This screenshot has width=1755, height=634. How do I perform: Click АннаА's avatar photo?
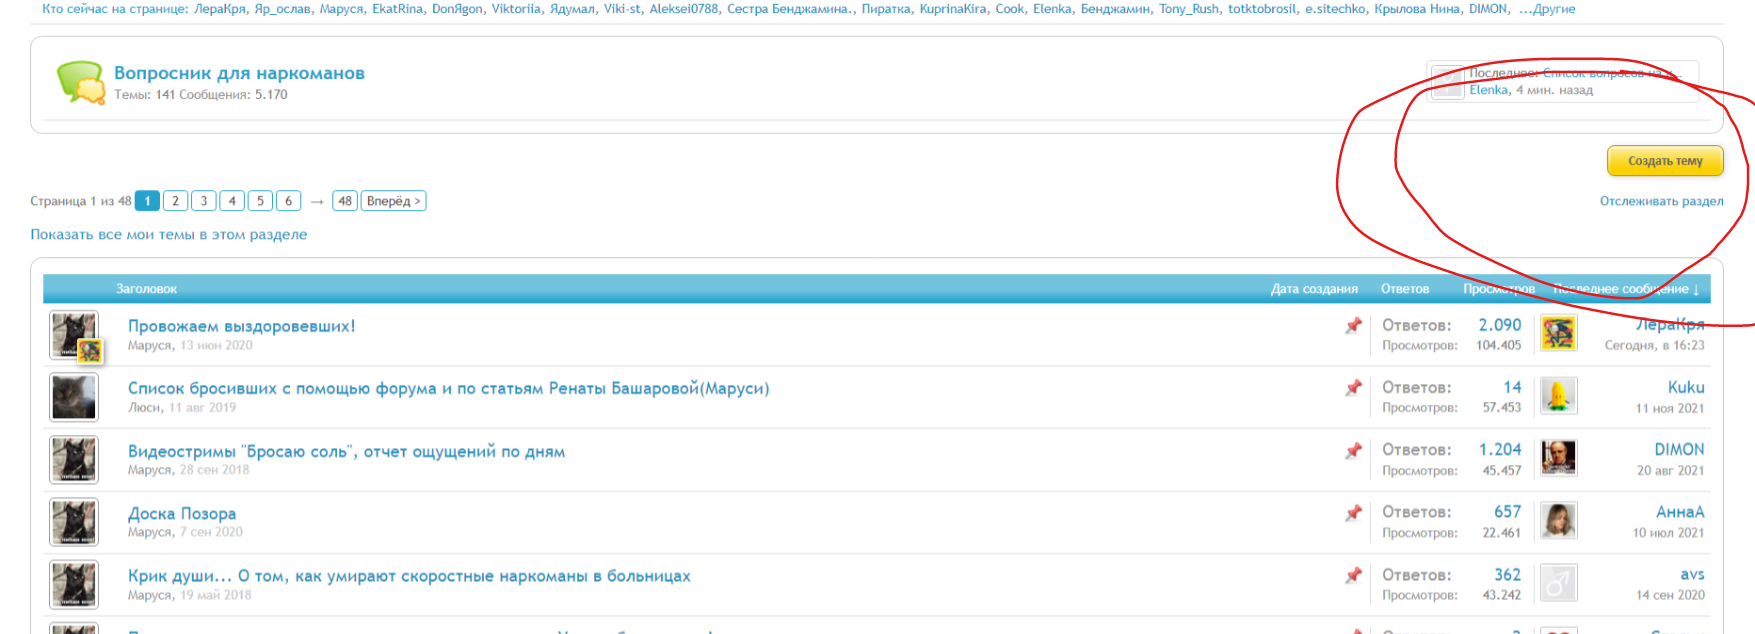point(1558,521)
